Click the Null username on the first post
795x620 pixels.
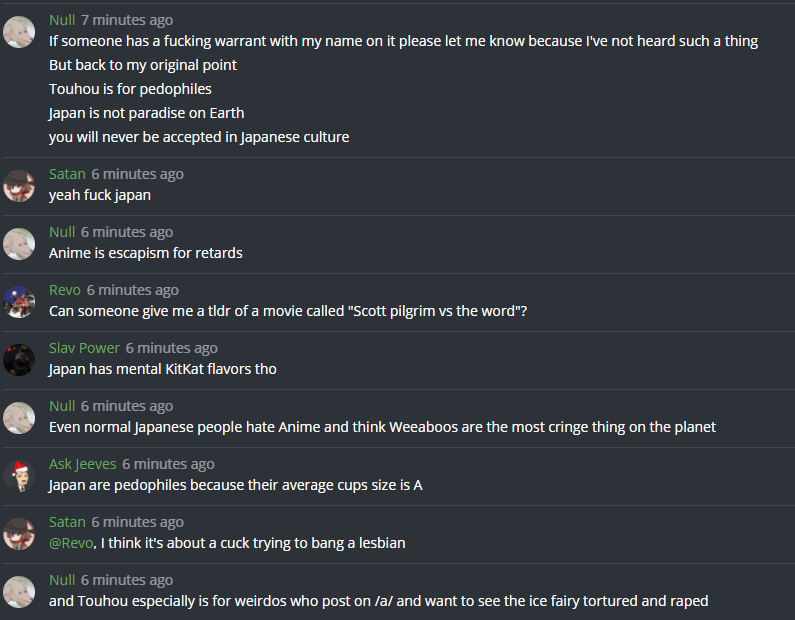tap(62, 20)
